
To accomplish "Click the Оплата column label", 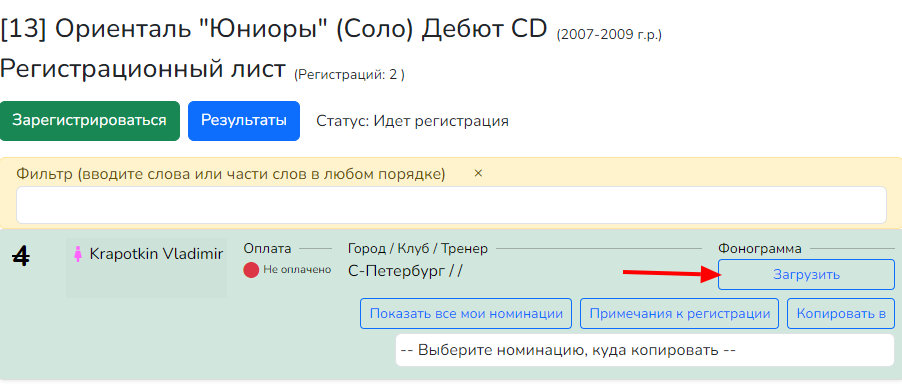I will (x=267, y=248).
